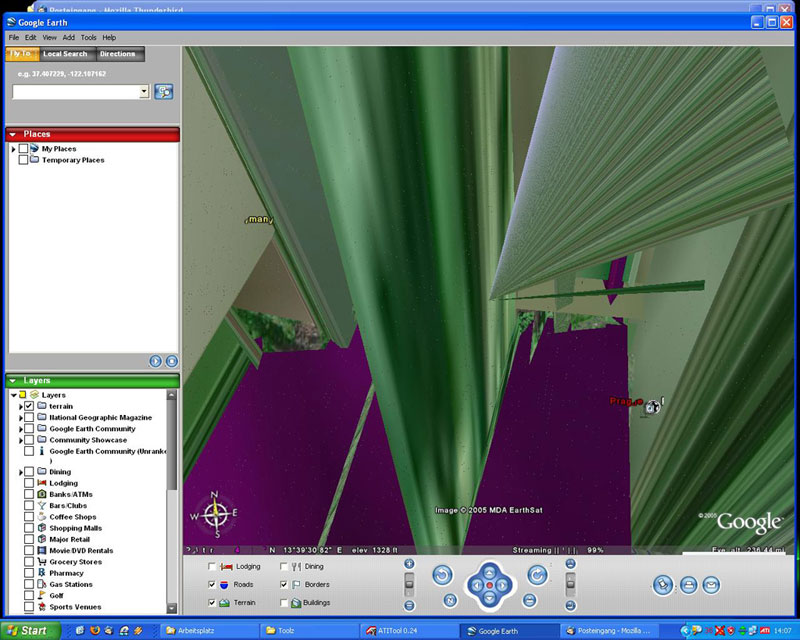Move view right with navigation arrow

(x=503, y=585)
